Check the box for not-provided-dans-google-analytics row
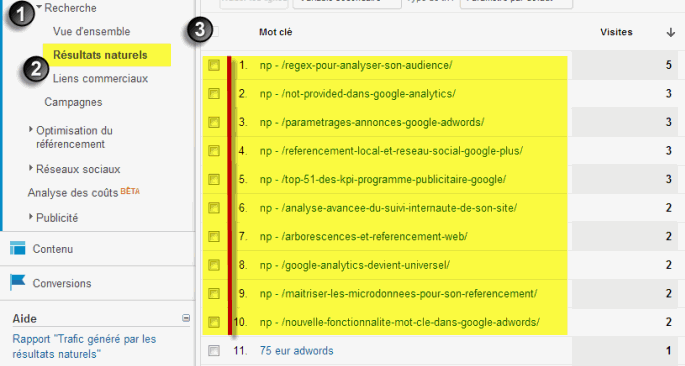Screen dimensions: 685x366 click(214, 94)
